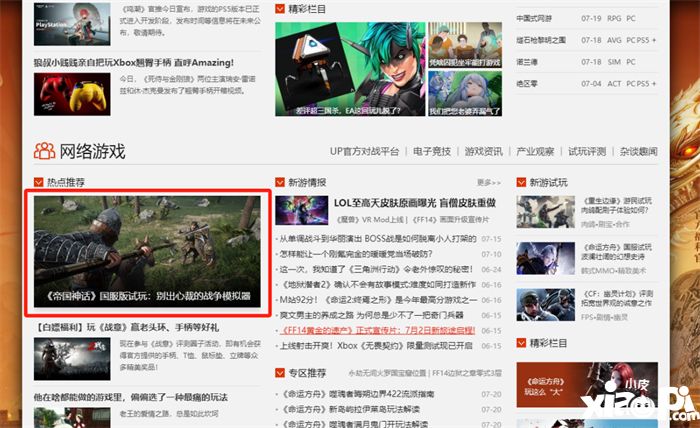Image resolution: width=700 pixels, height=428 pixels.
Task: Open the LOL skin thumbnail in 新游情报
Action: tap(302, 210)
